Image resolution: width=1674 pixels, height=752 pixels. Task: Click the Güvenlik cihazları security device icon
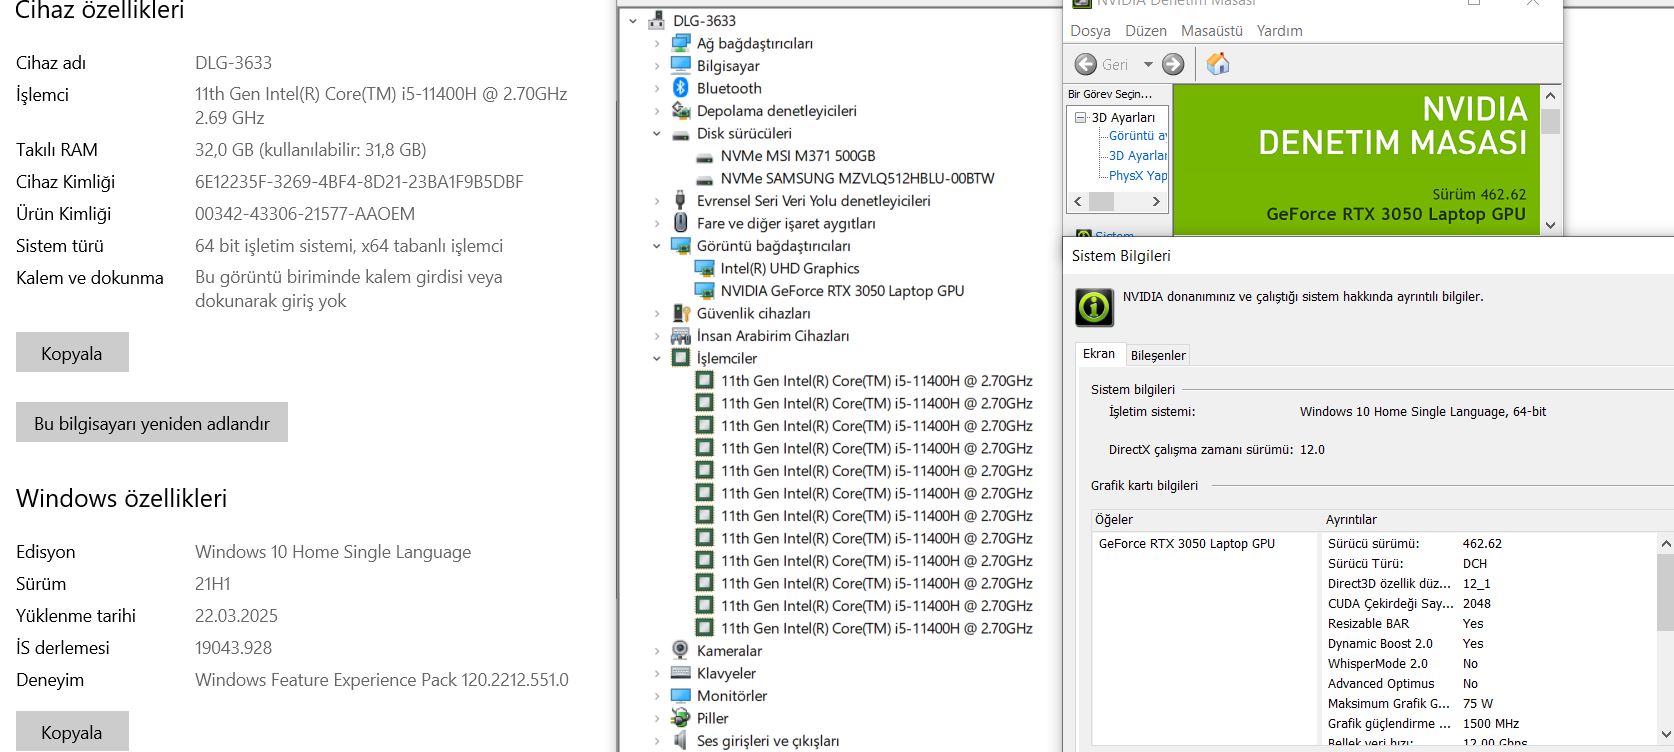(681, 313)
